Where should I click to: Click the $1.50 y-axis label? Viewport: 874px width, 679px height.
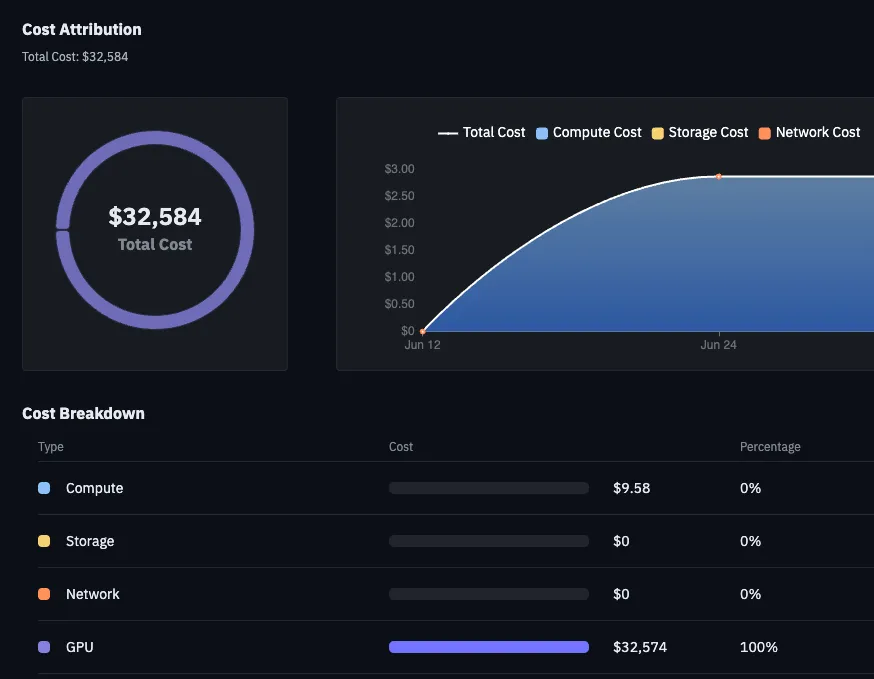click(399, 250)
